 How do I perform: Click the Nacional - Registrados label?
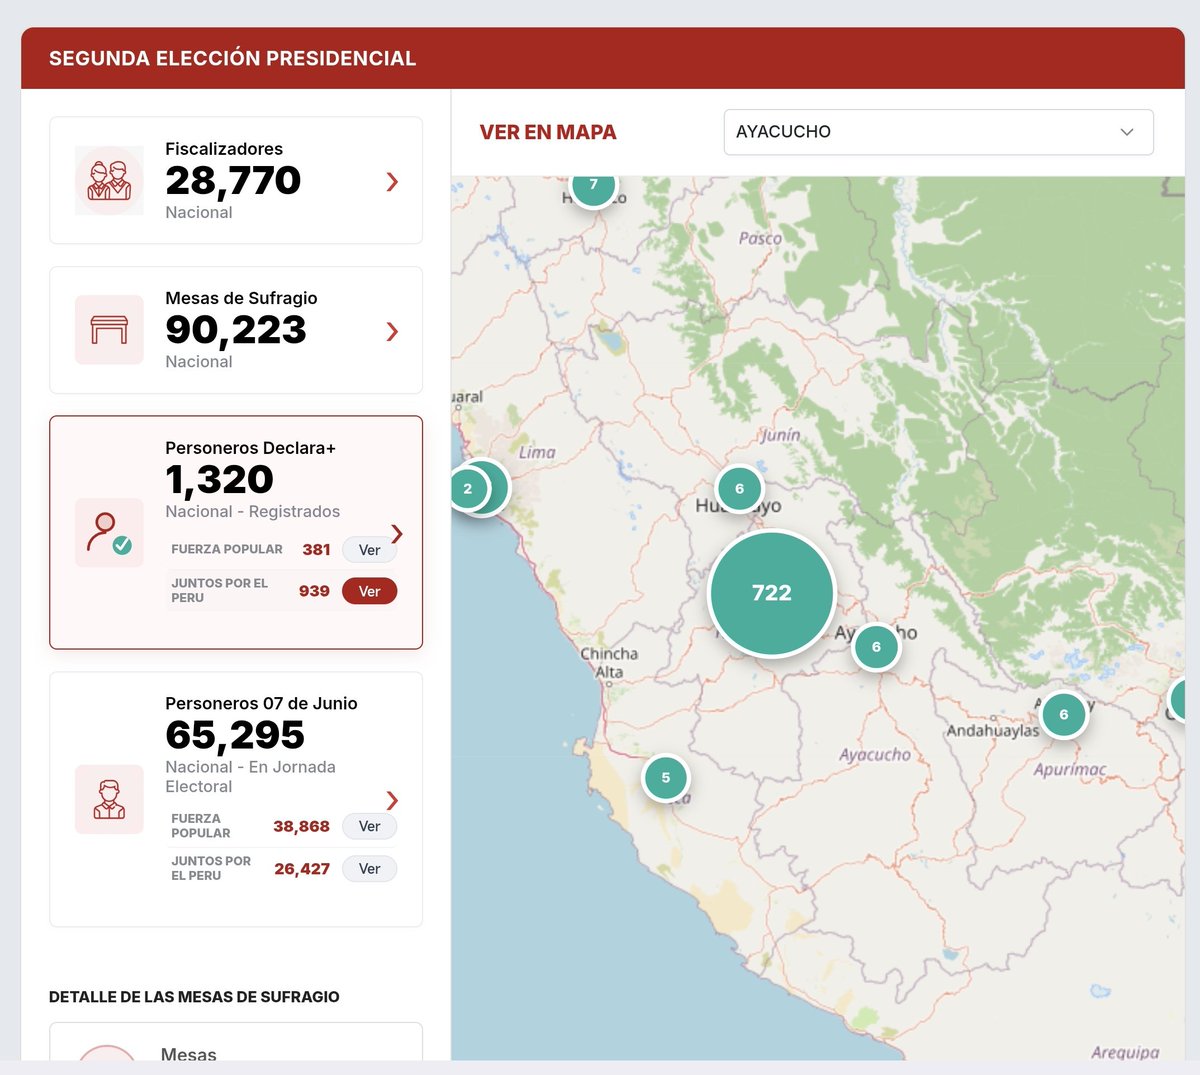click(253, 511)
